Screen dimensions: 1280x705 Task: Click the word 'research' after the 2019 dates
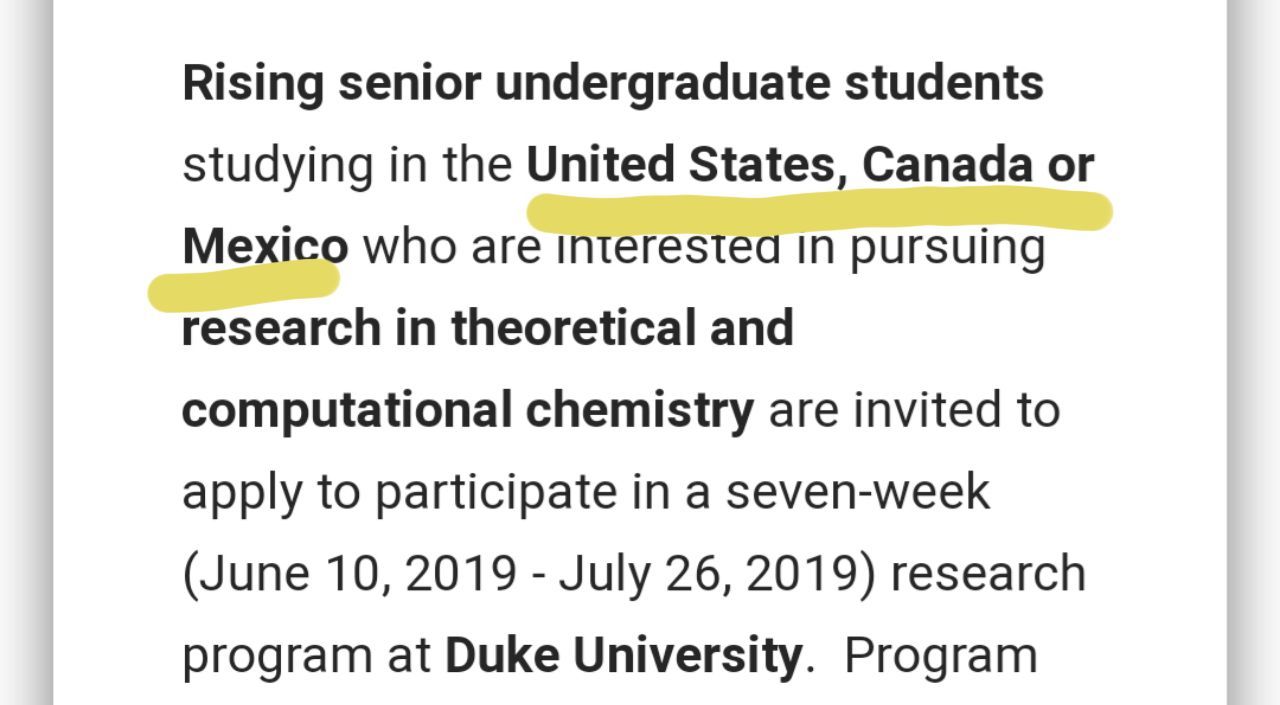click(x=989, y=574)
